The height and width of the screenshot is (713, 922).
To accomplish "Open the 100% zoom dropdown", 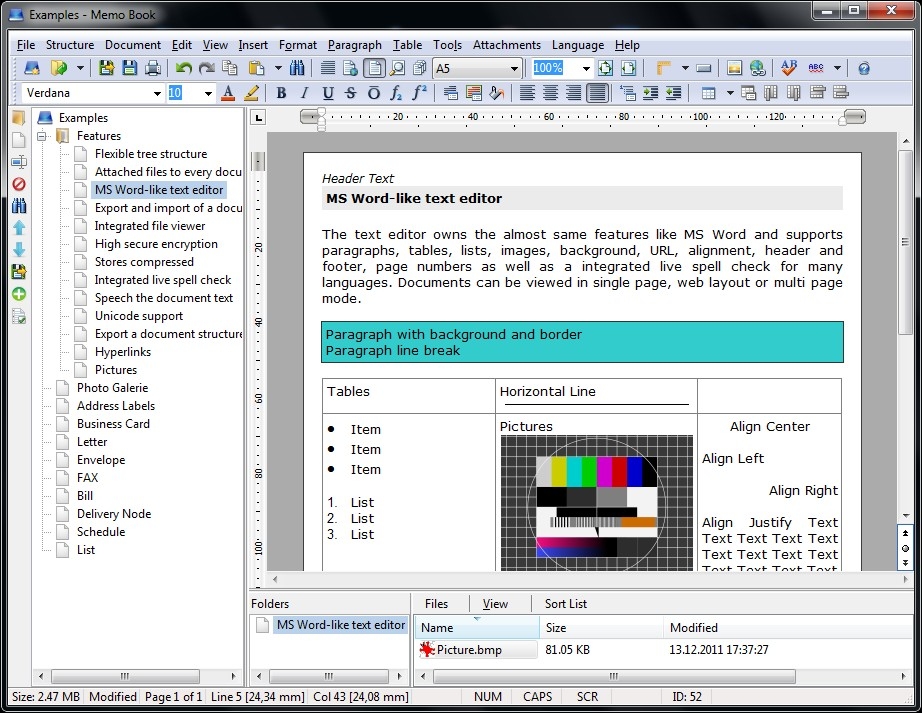I will (586, 69).
